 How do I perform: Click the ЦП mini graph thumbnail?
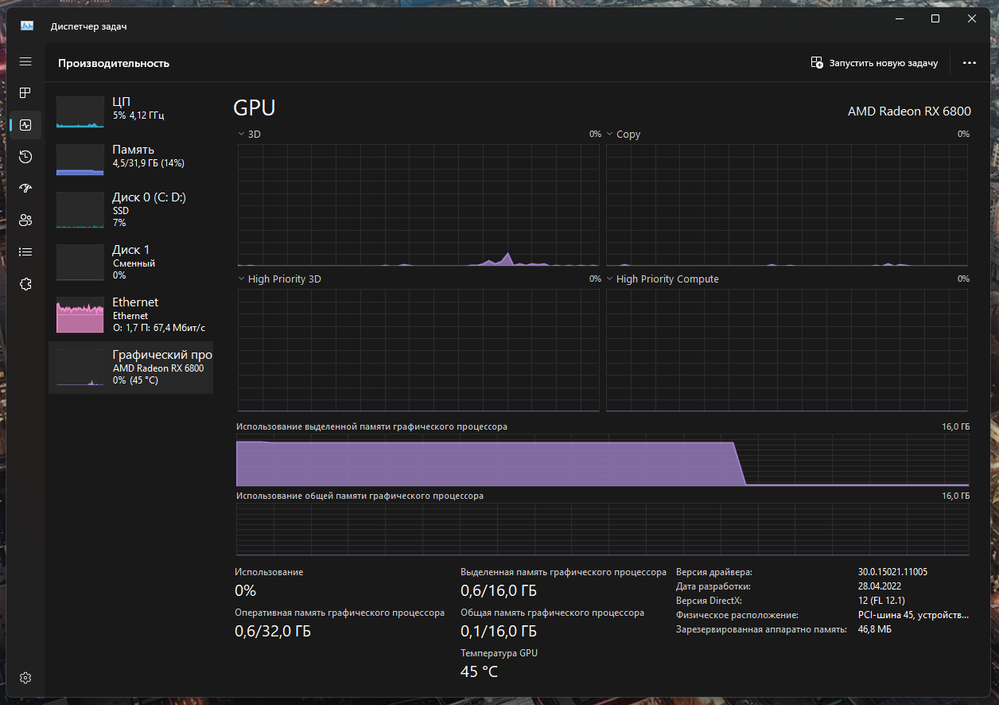[80, 111]
